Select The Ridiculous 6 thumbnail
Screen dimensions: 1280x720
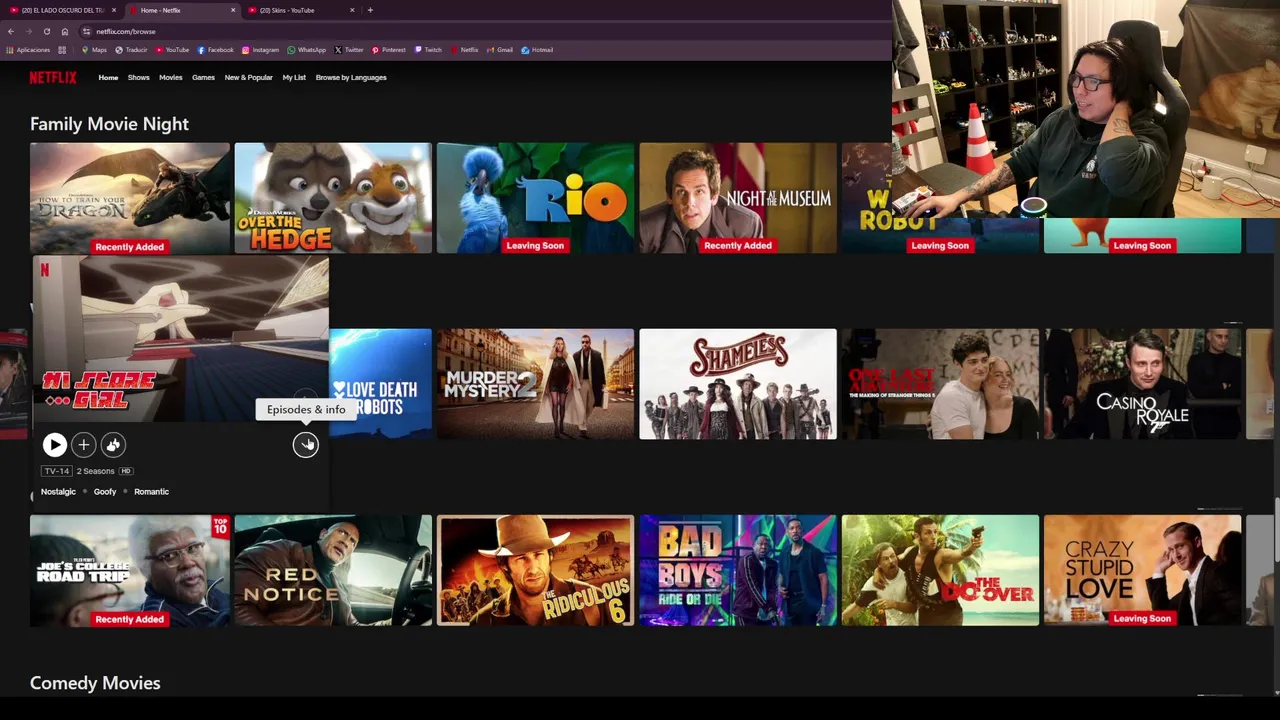point(535,571)
